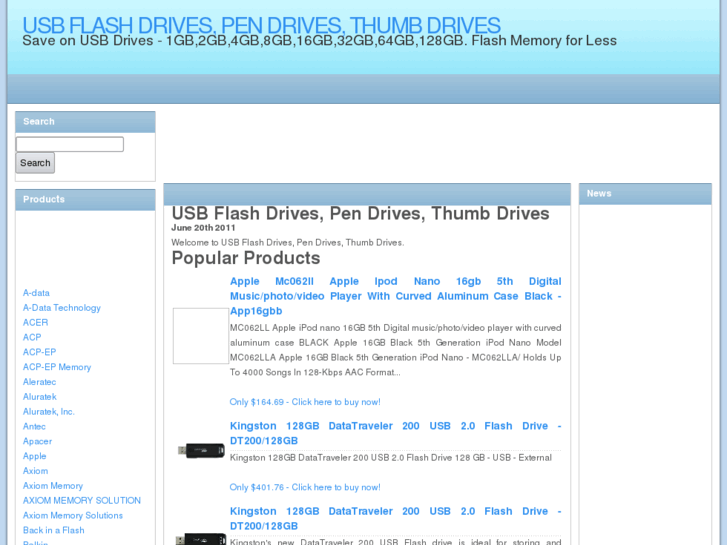The width and height of the screenshot is (727, 545).
Task: Open the Aluratek, Inc. link
Action: pos(49,412)
